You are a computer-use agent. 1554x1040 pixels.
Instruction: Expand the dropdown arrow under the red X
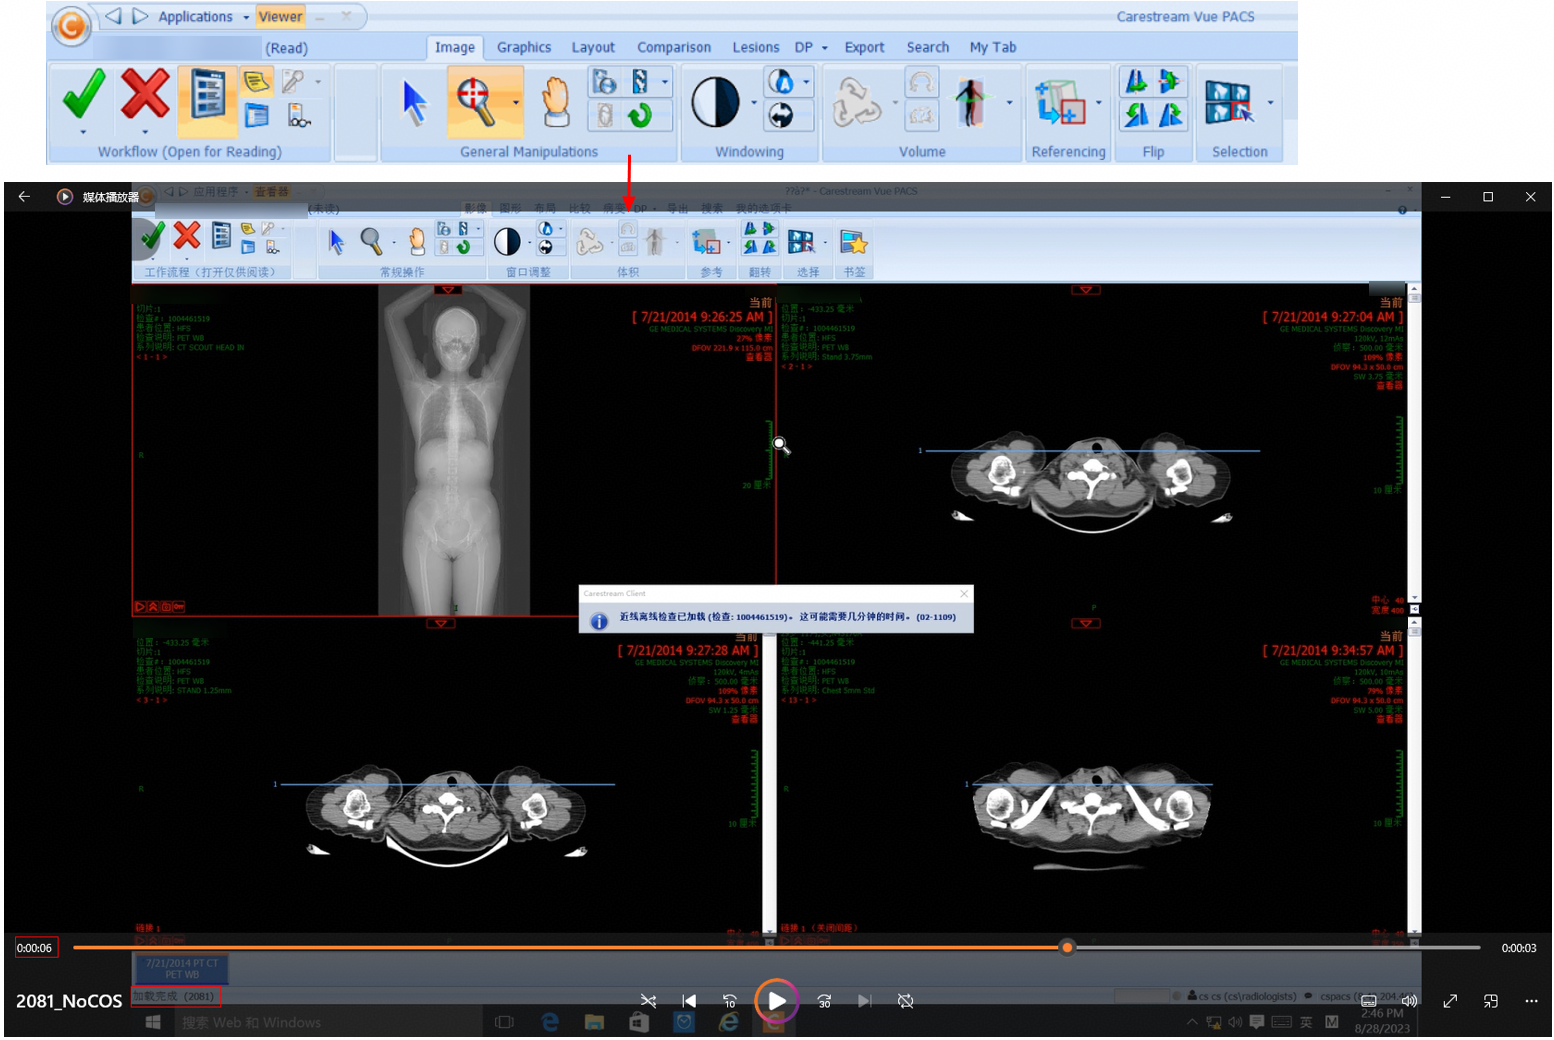pos(145,132)
